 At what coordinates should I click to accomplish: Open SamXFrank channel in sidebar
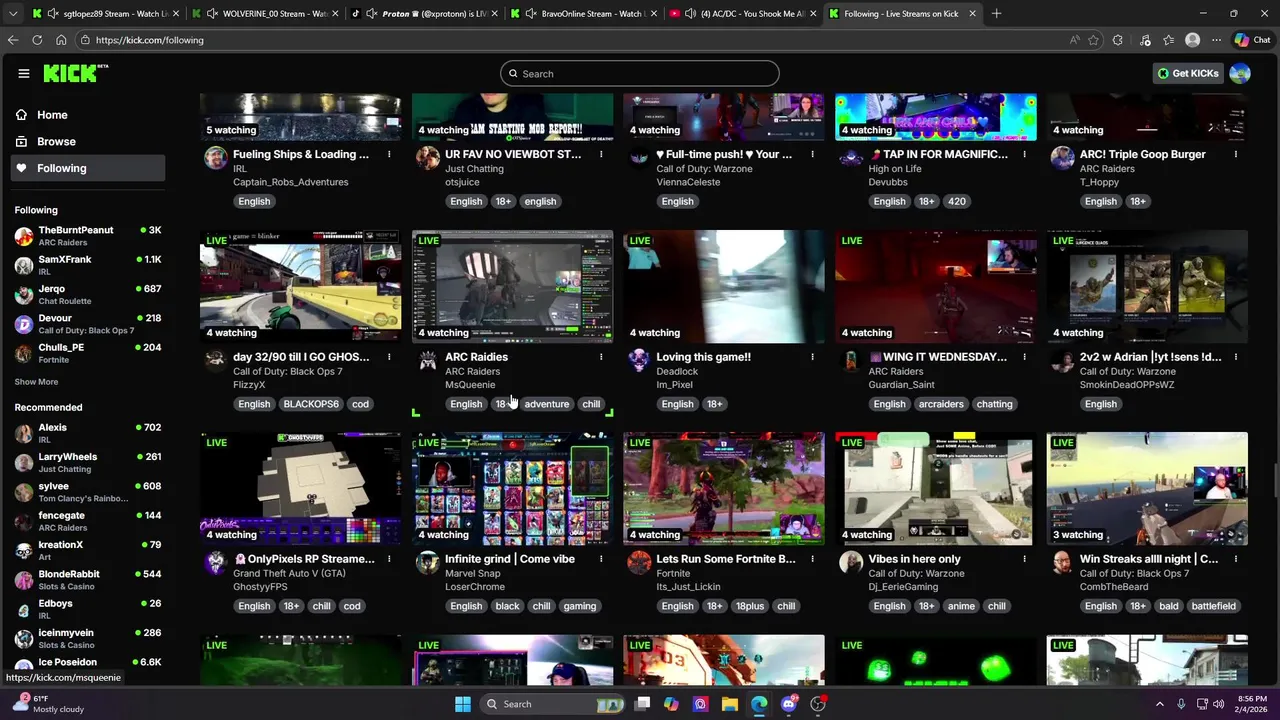(x=88, y=265)
